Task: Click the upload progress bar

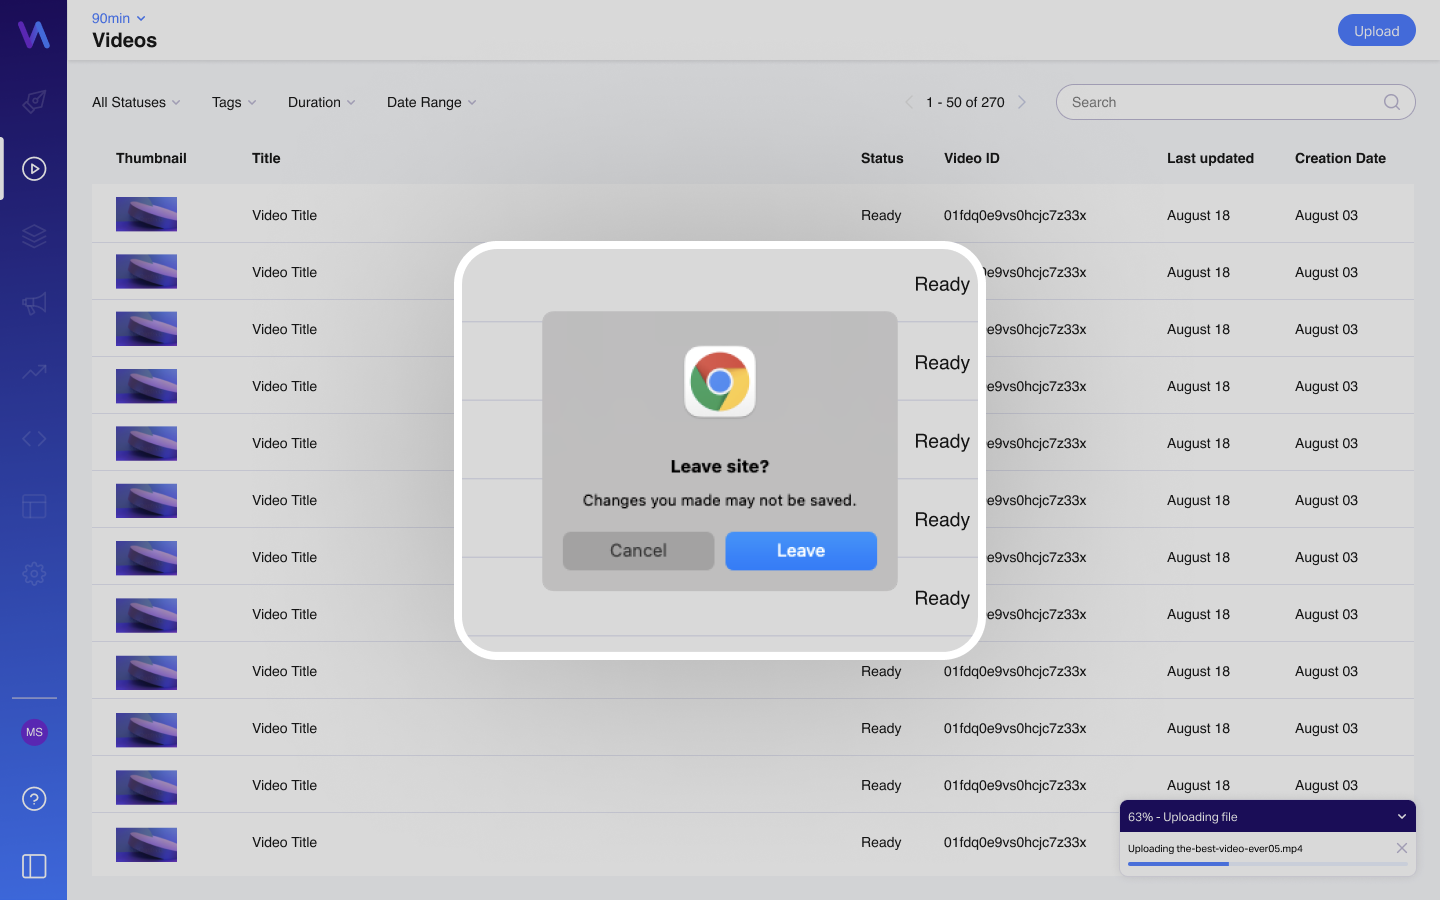Action: 1268,864
